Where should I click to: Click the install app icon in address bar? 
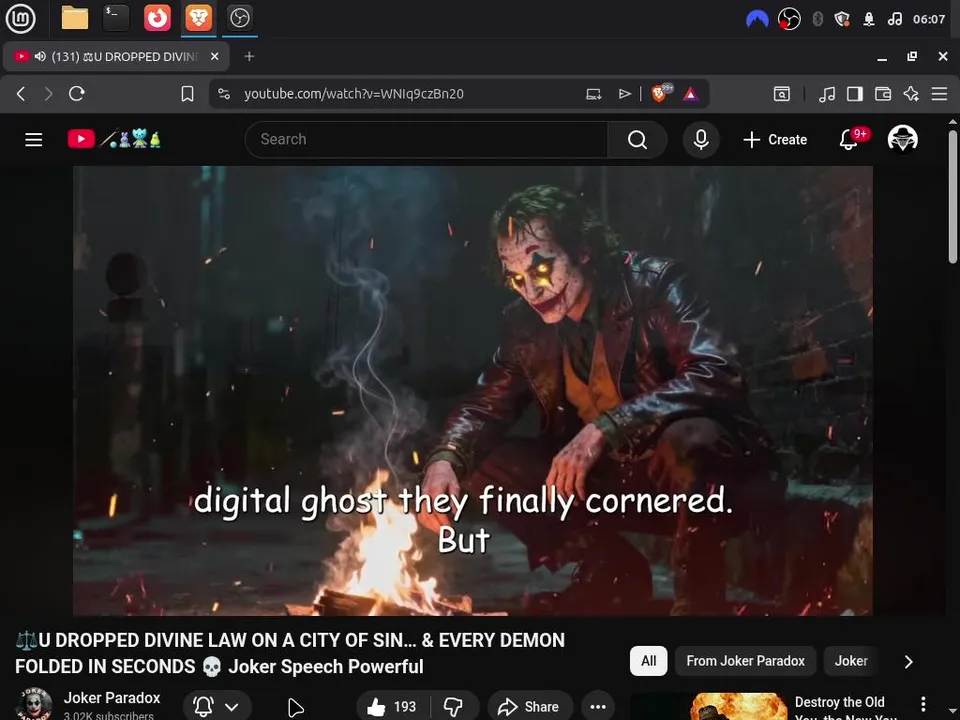point(593,94)
